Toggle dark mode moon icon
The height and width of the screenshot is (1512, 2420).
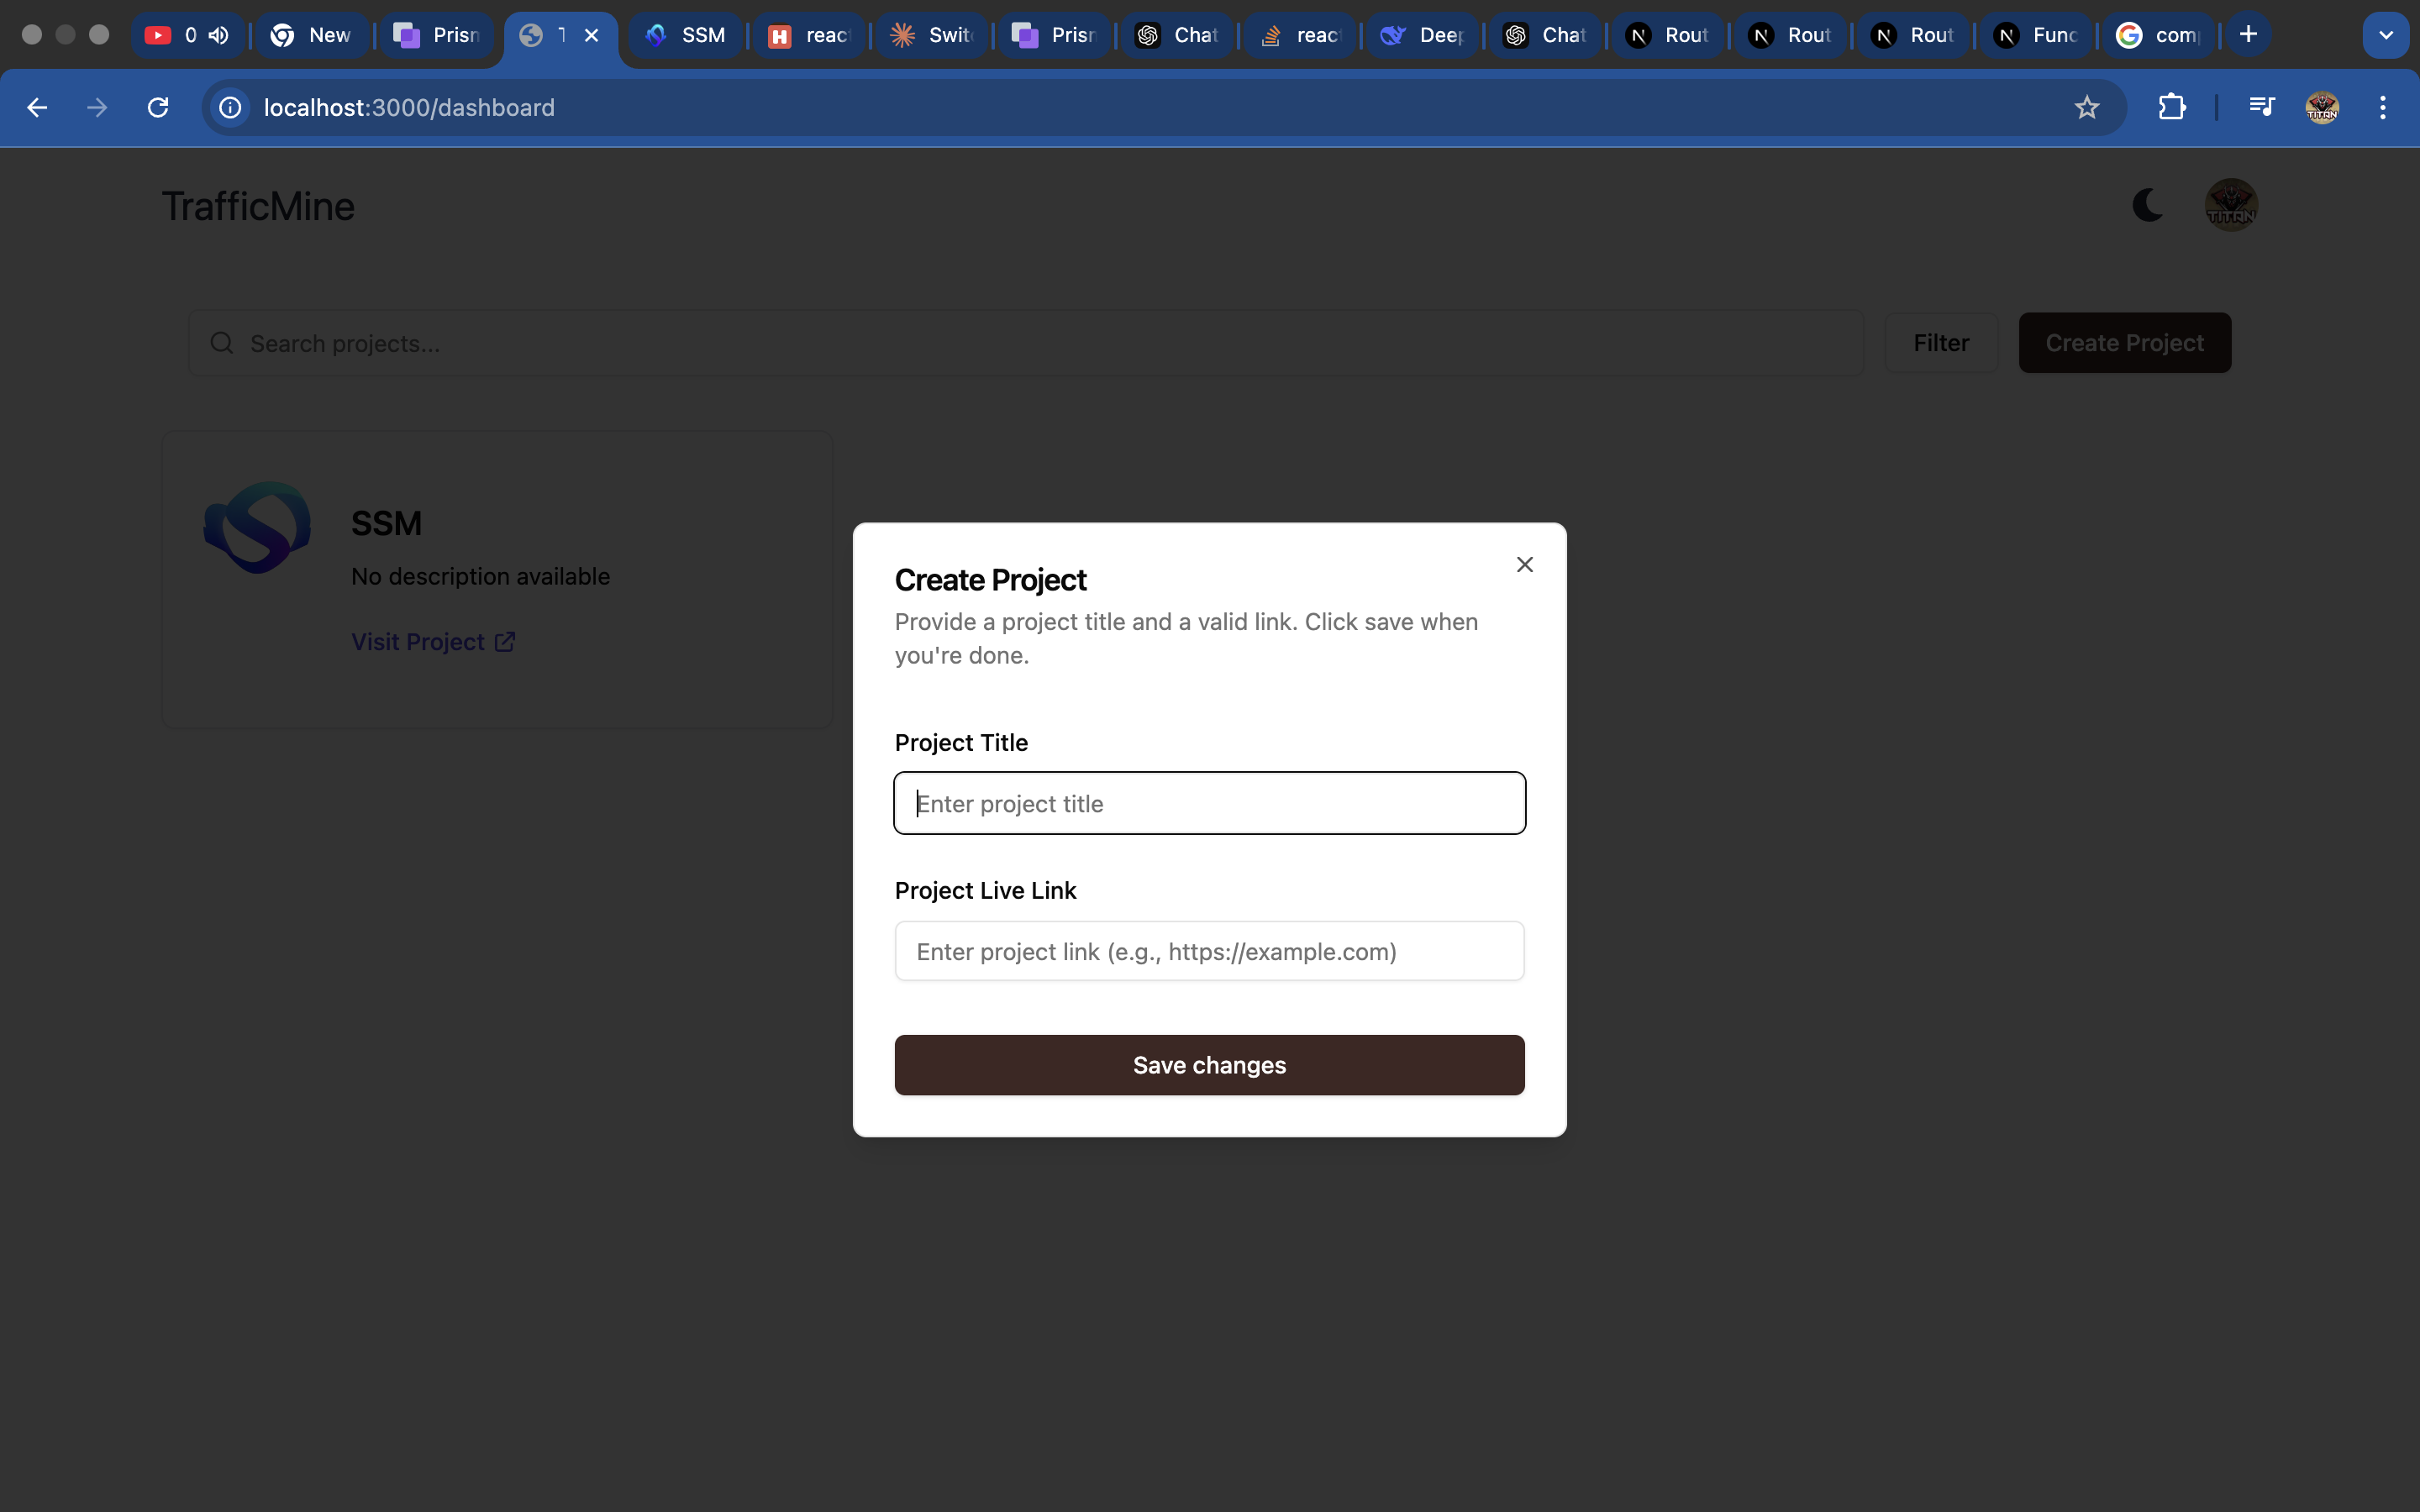(x=2147, y=205)
